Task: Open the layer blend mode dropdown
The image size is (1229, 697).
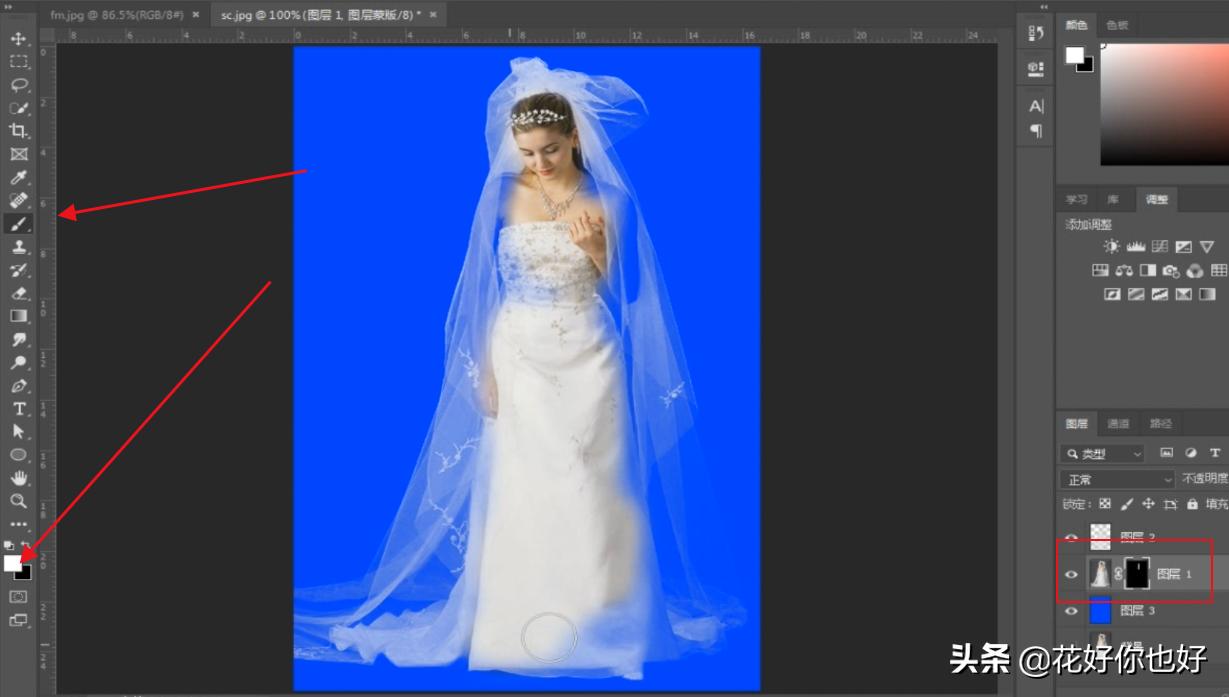Action: click(1115, 480)
